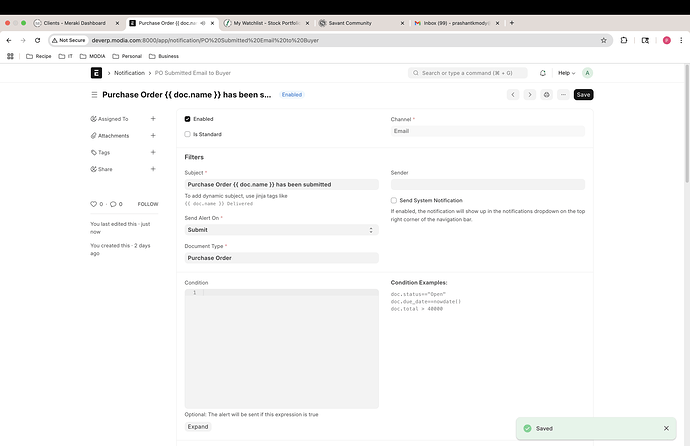
Task: Toggle the sidebar hamburger menu icon
Action: [94, 95]
